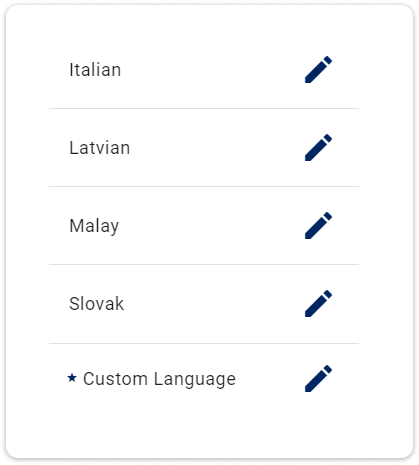Modify Slovak using its pencil icon
The width and height of the screenshot is (419, 465).
(x=318, y=304)
